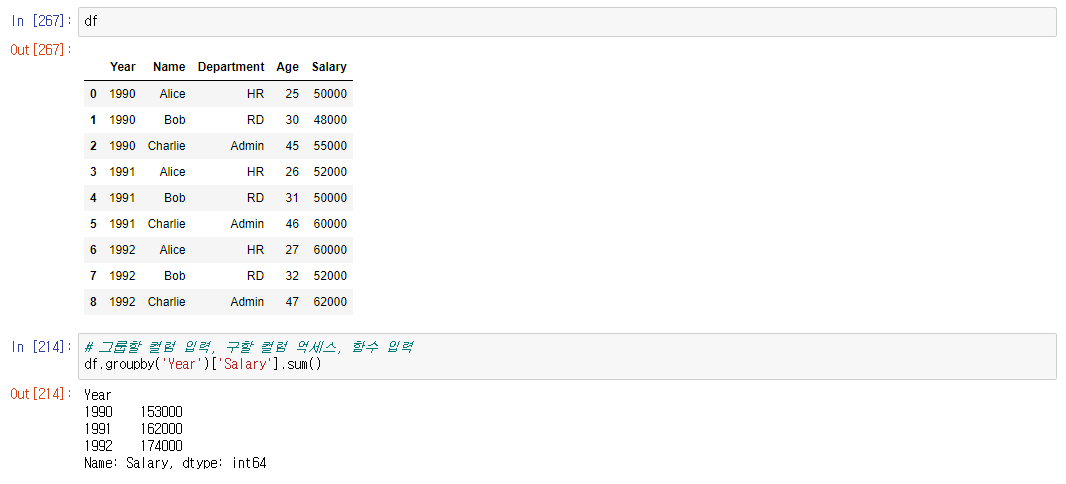
Task: Click the summed value 162000 in the output
Action: click(x=161, y=429)
